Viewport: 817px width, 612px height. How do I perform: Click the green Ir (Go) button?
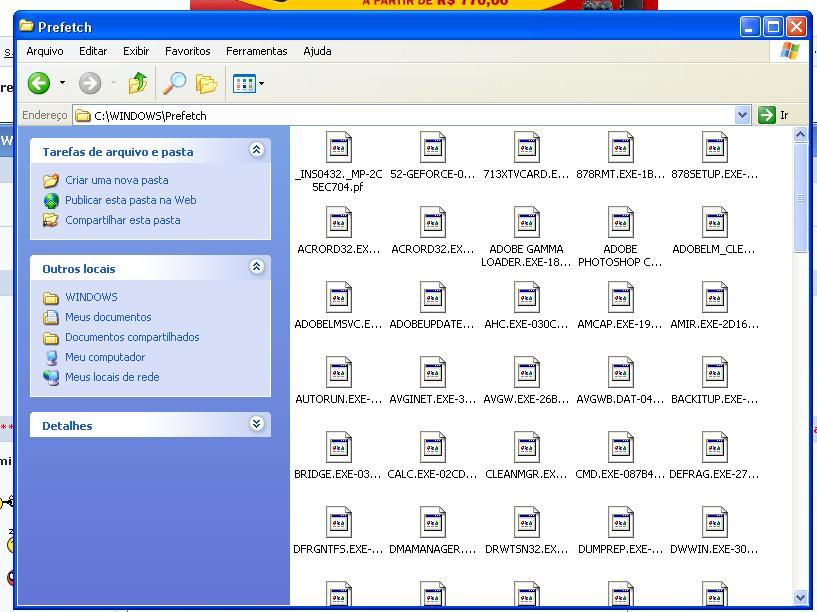point(774,115)
